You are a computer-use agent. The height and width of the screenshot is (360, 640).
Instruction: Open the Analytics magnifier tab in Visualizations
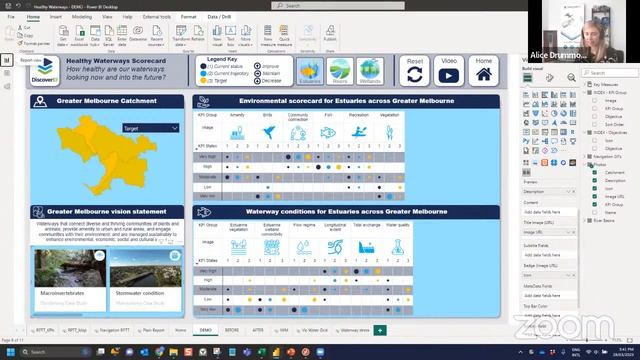pos(571,78)
